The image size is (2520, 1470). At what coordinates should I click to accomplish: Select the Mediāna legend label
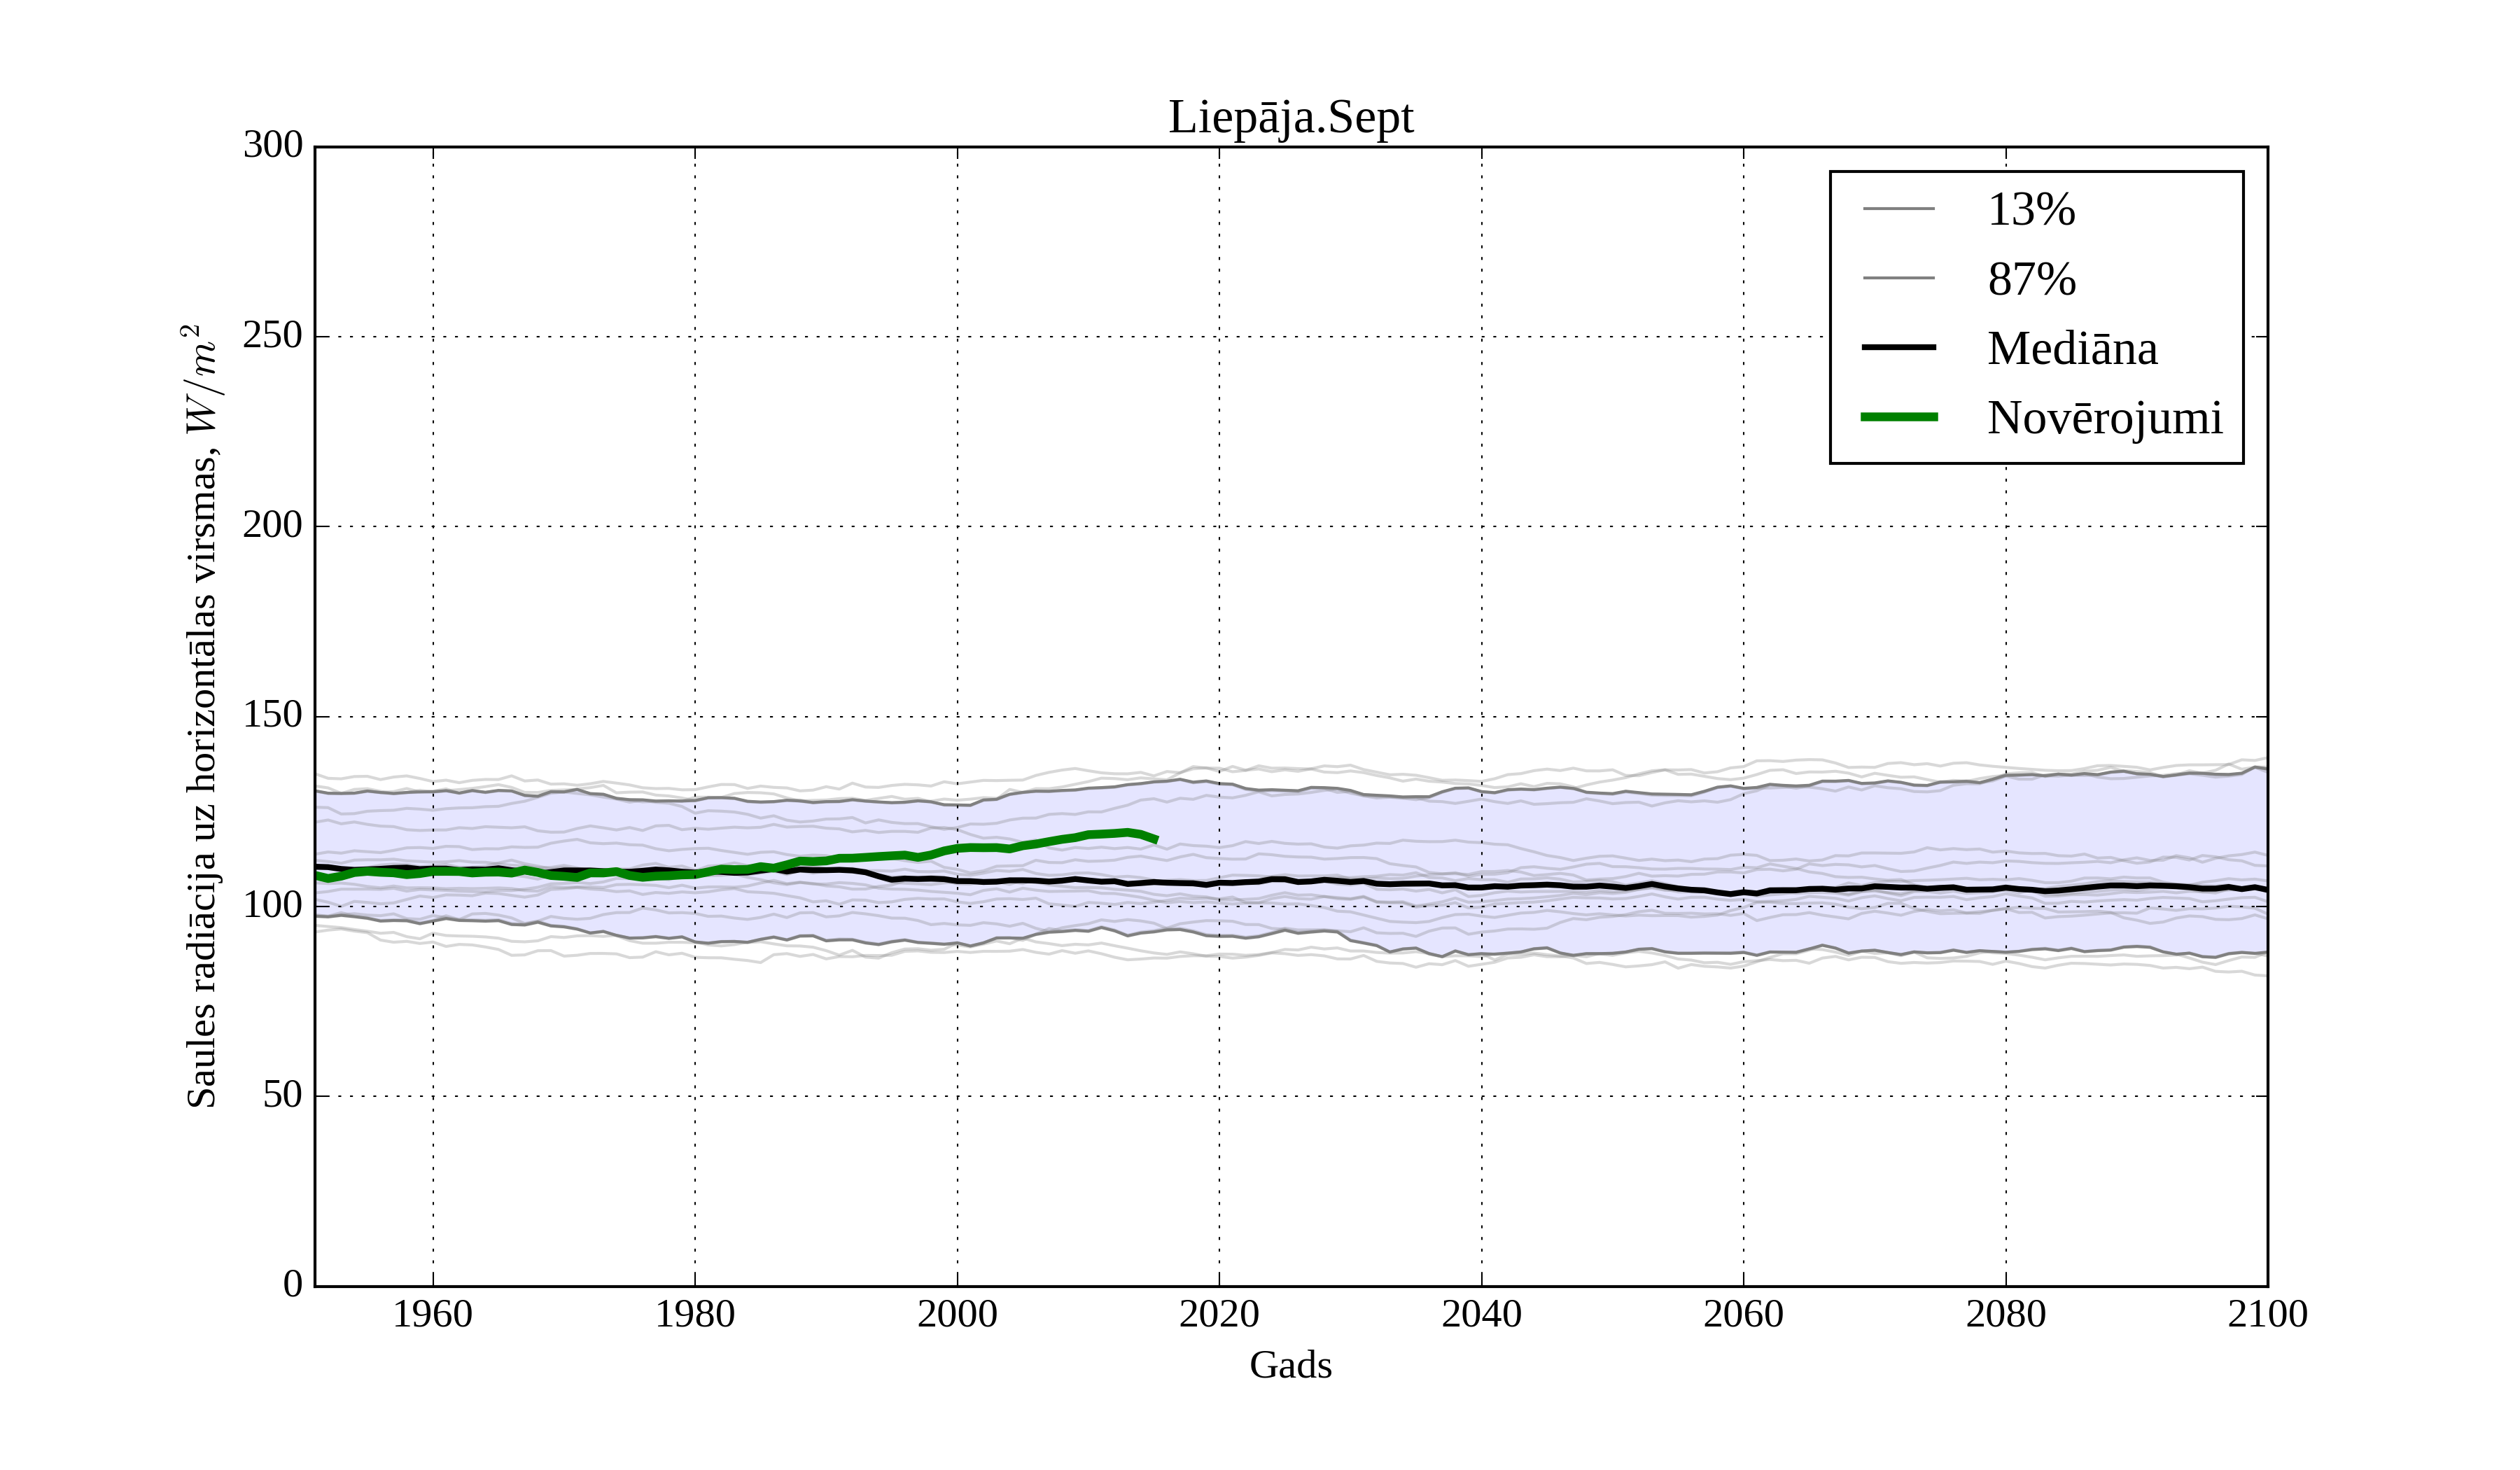[2072, 349]
